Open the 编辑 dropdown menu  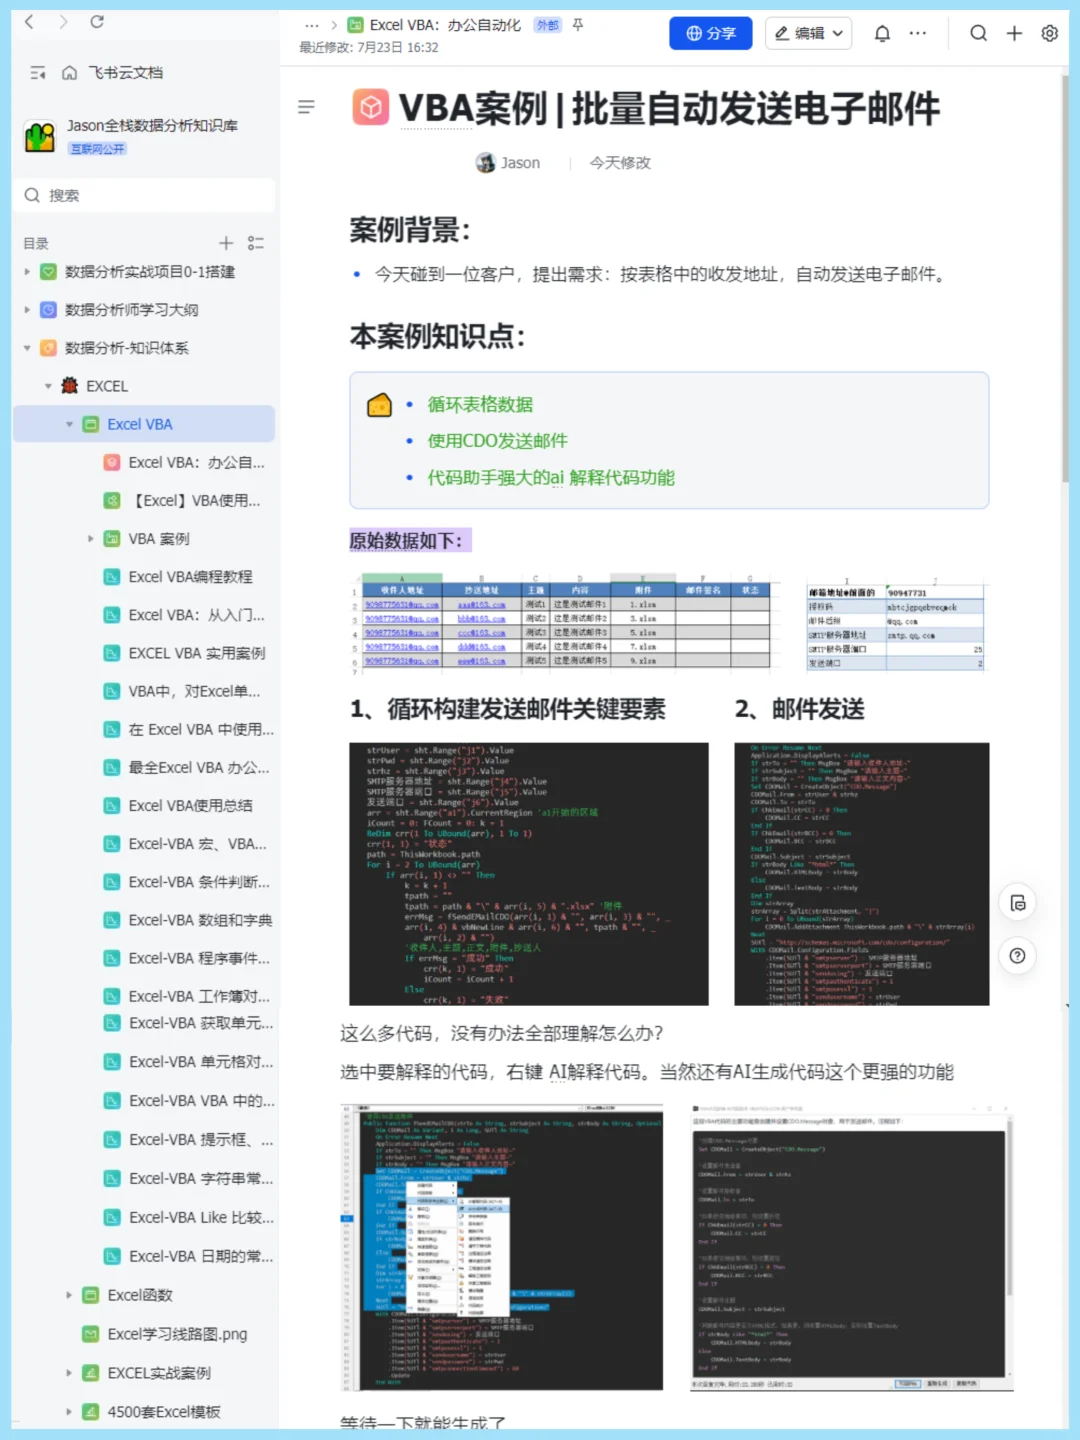click(x=807, y=33)
